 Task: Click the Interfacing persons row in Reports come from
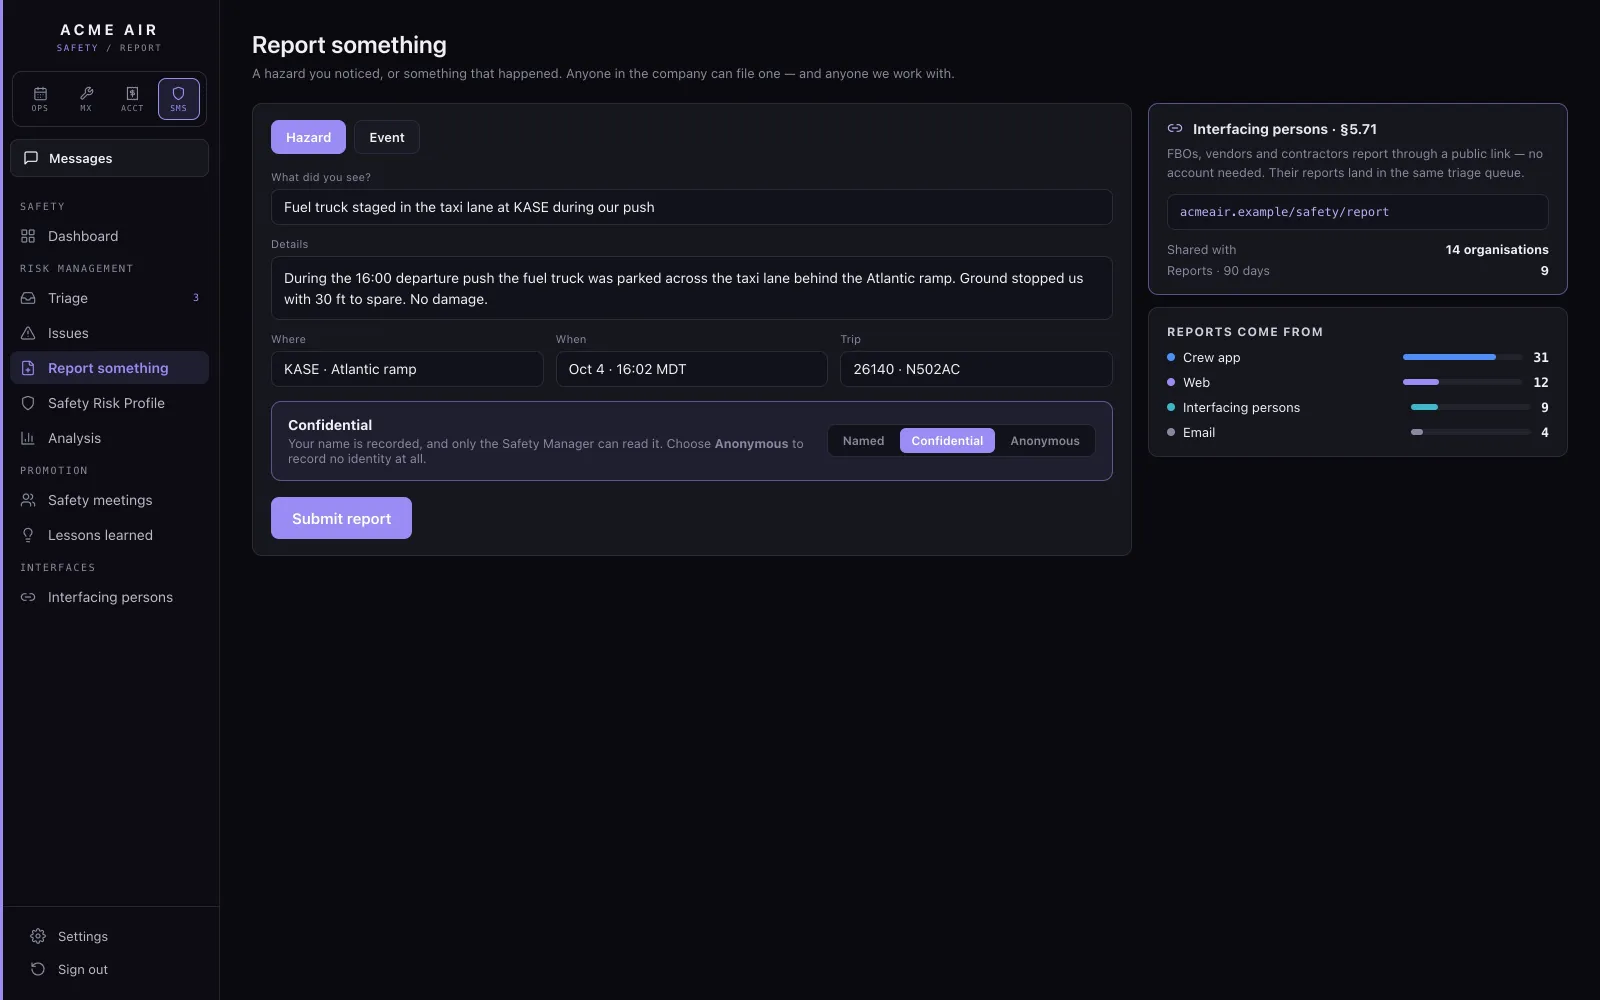coord(1357,407)
